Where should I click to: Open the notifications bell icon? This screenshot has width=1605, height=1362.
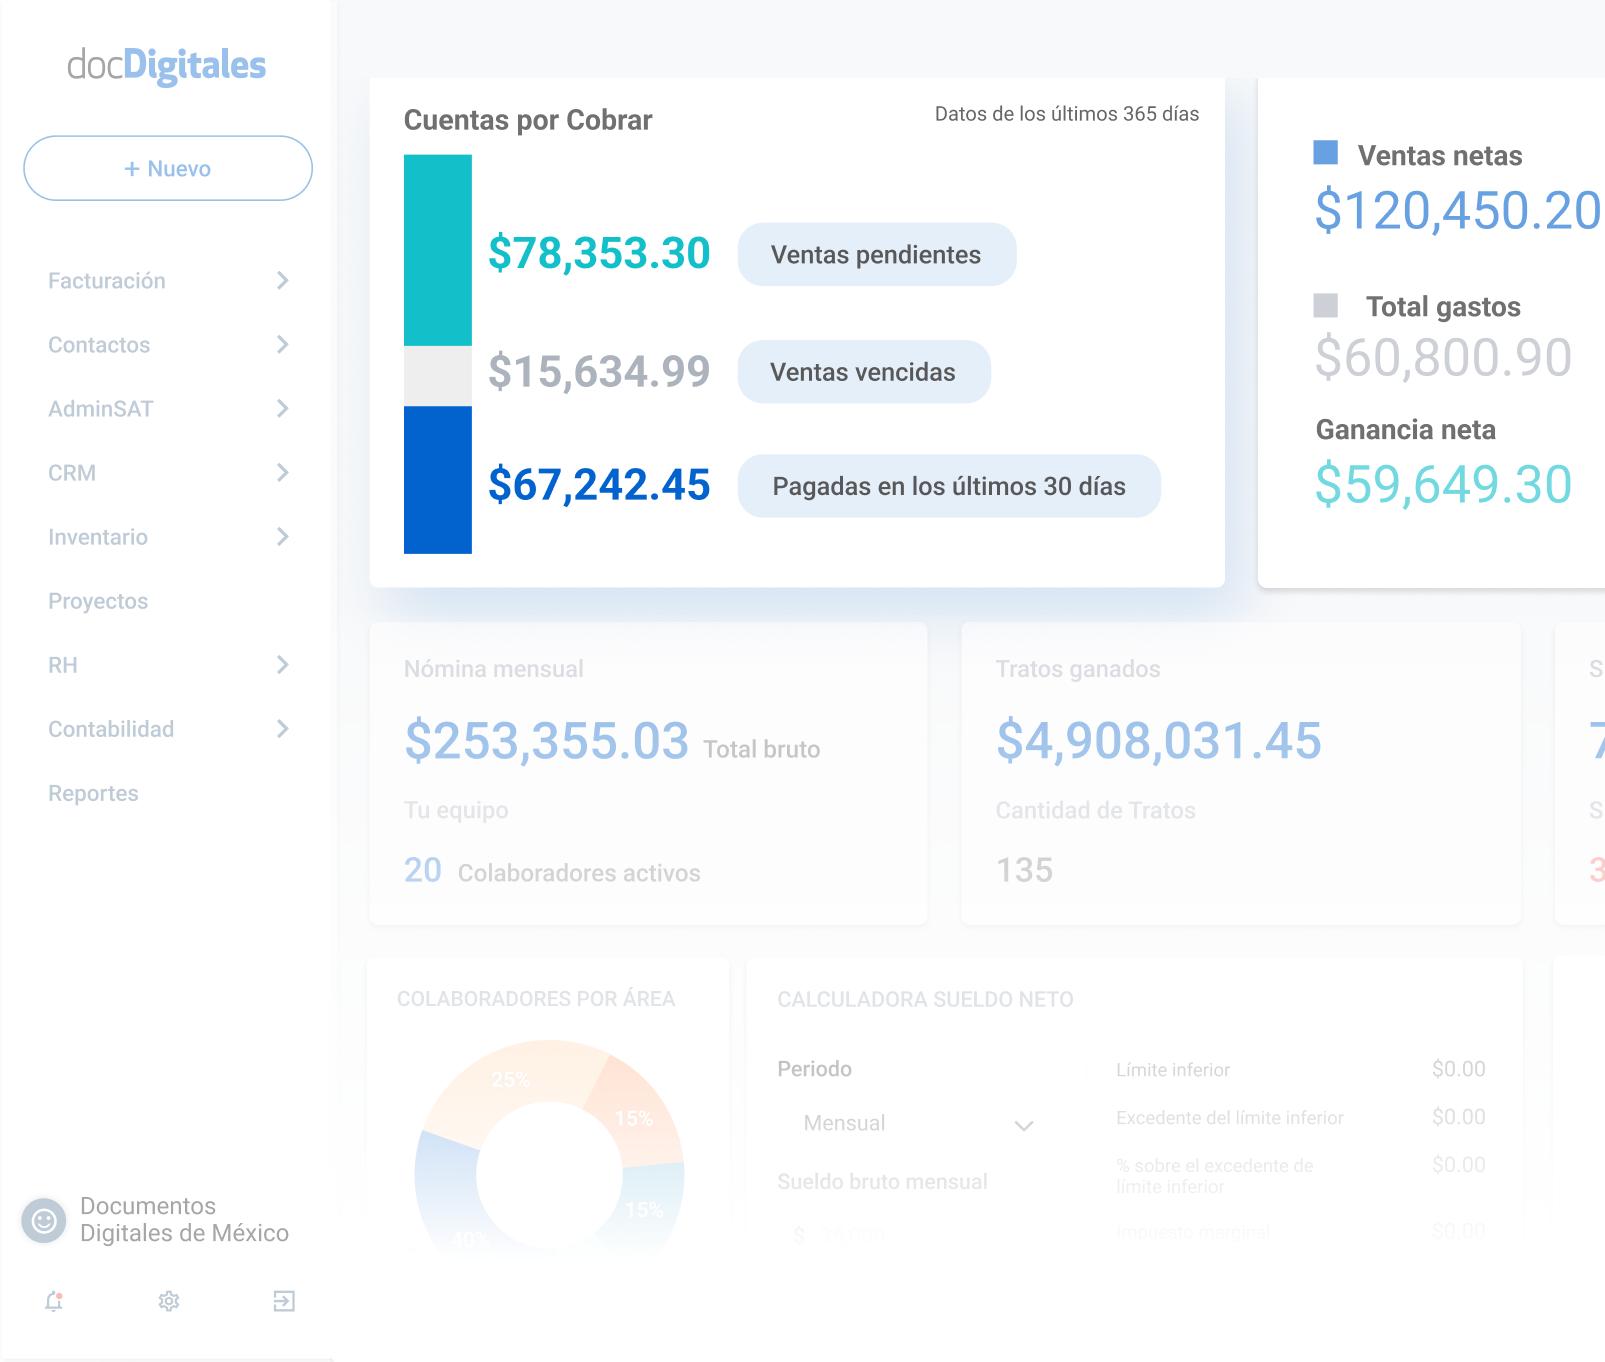pos(54,1301)
